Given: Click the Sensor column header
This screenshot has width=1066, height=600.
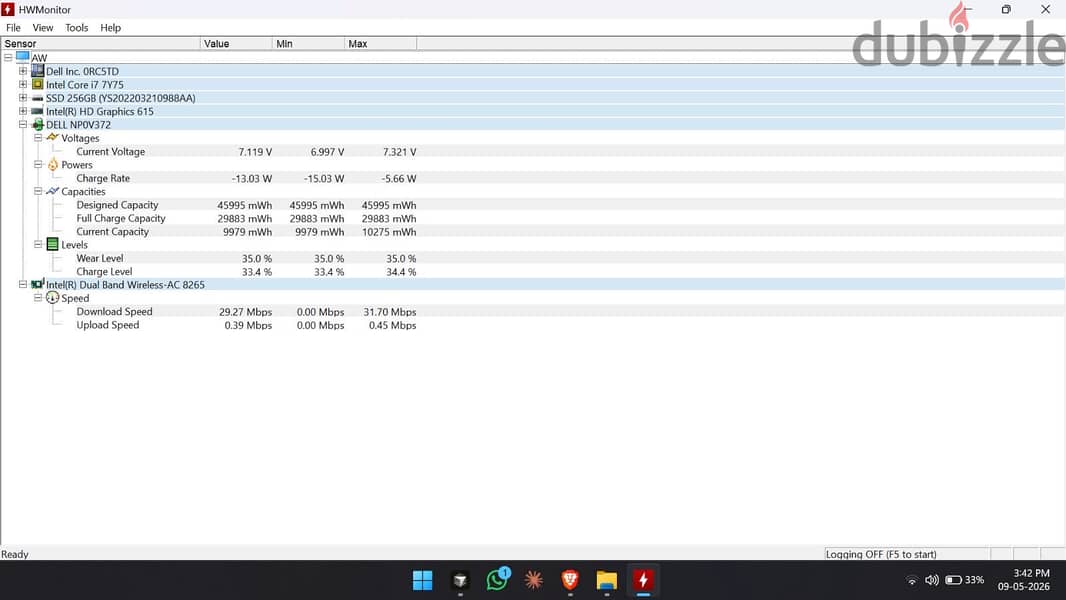Looking at the screenshot, I should point(101,43).
